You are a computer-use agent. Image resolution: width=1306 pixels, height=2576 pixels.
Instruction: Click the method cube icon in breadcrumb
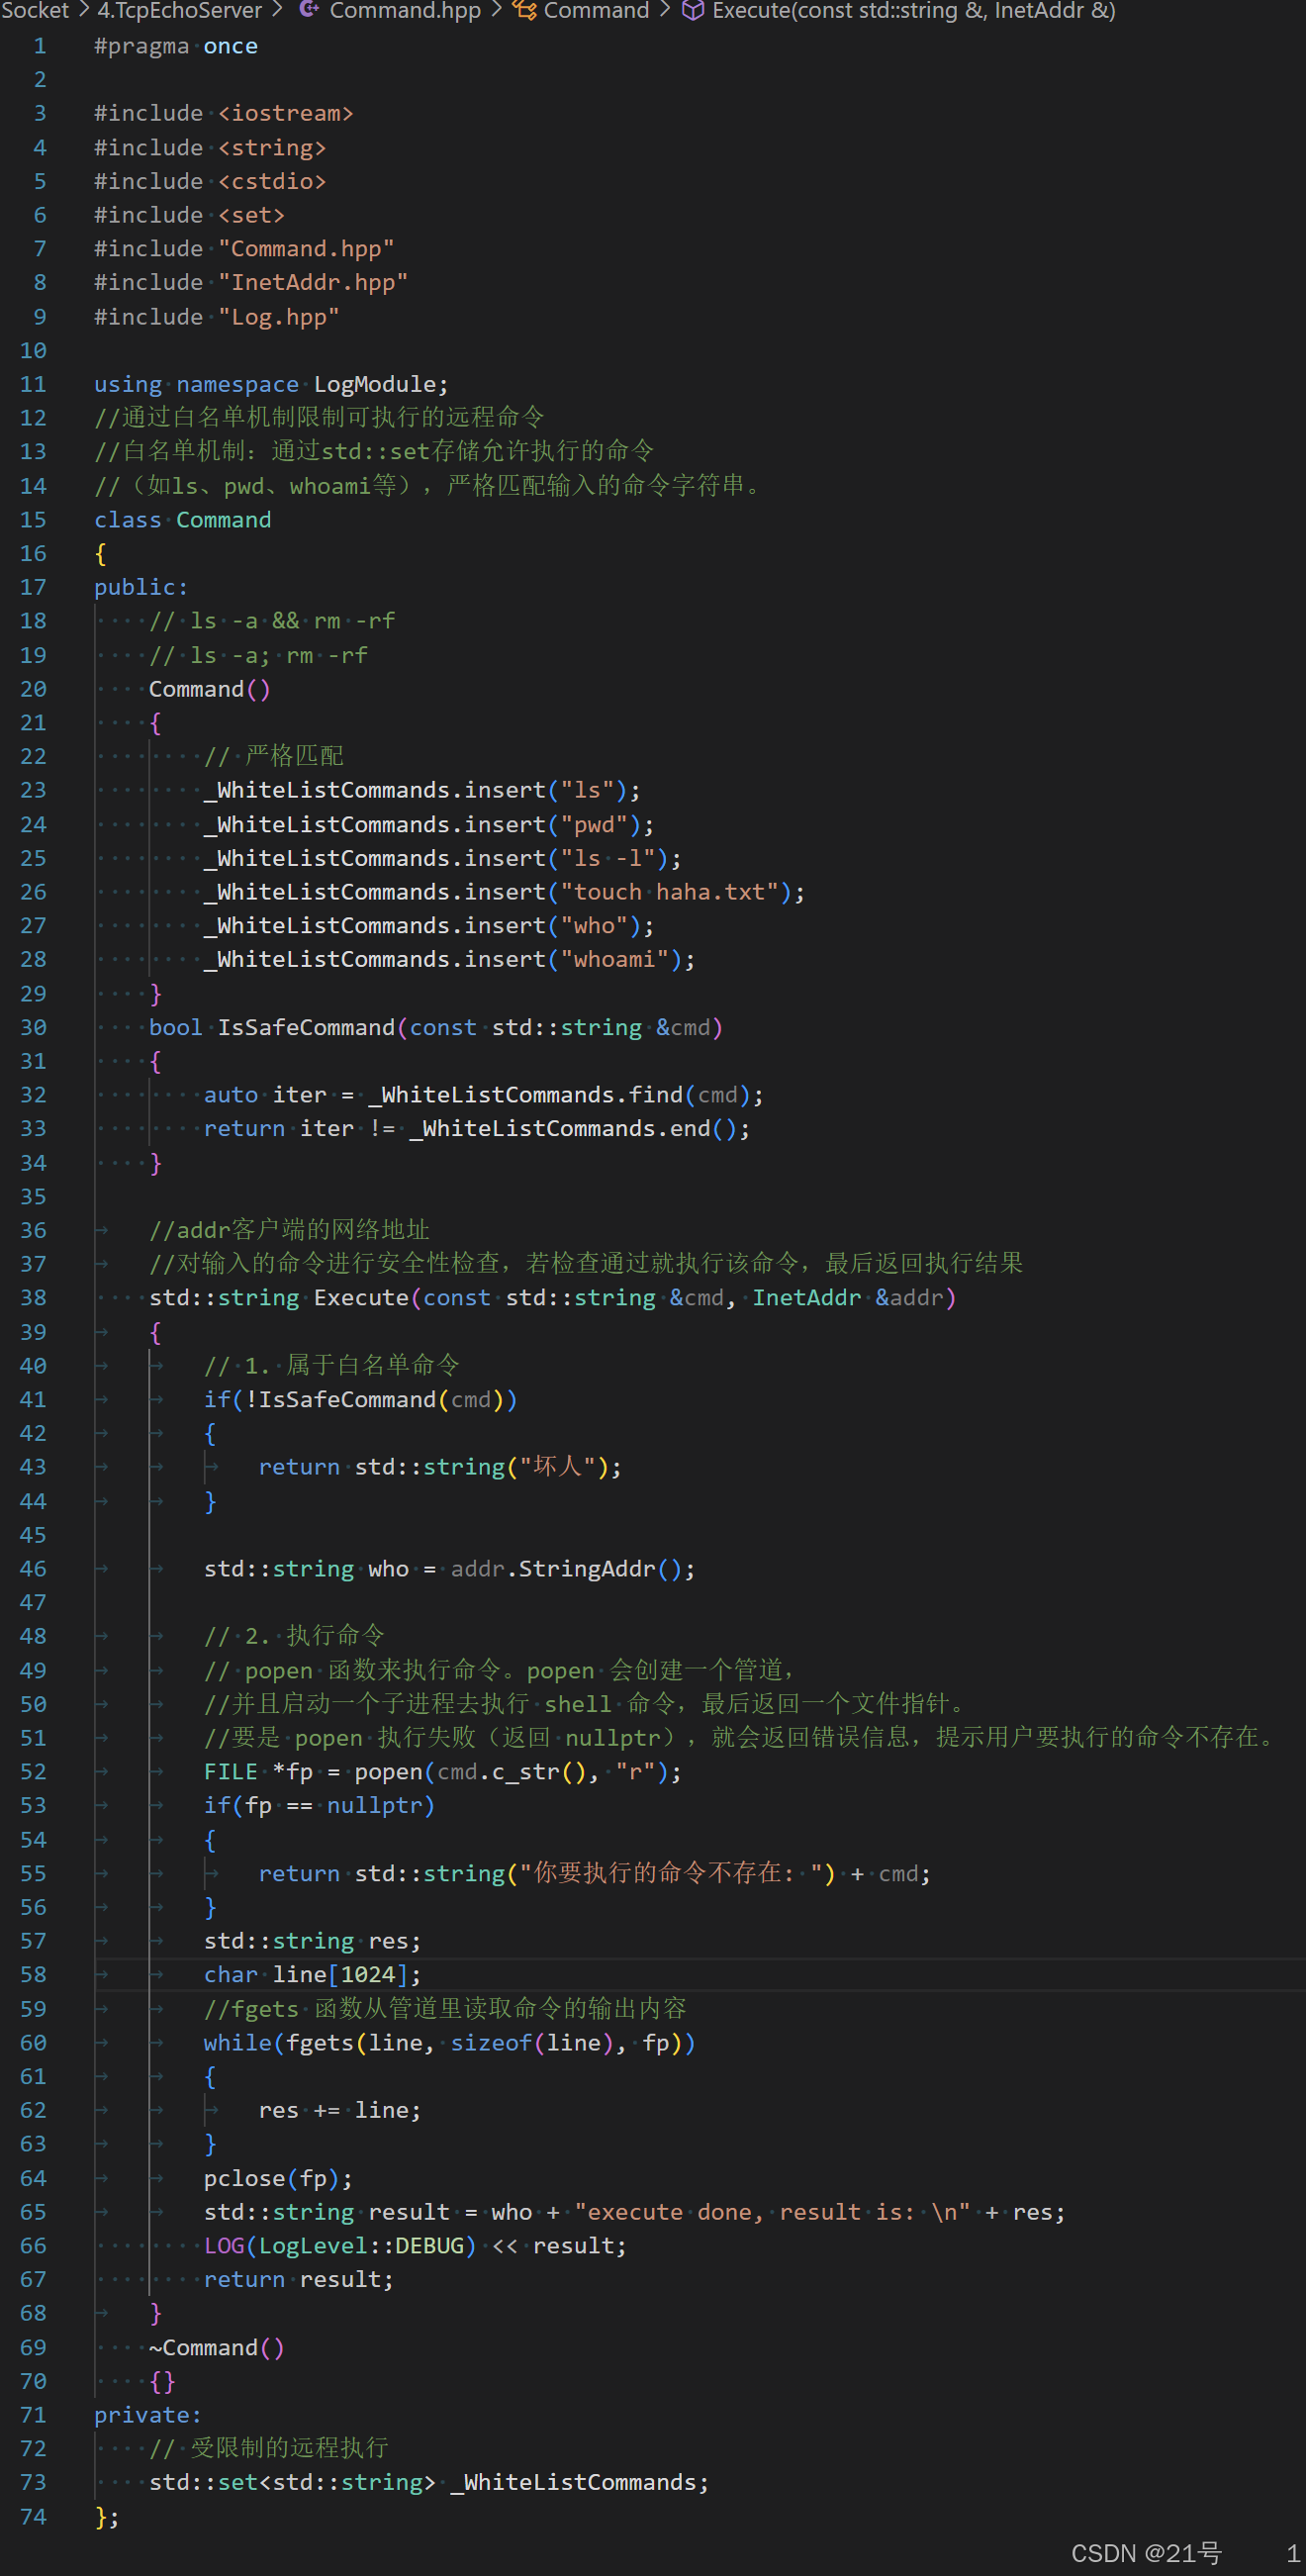coord(692,10)
